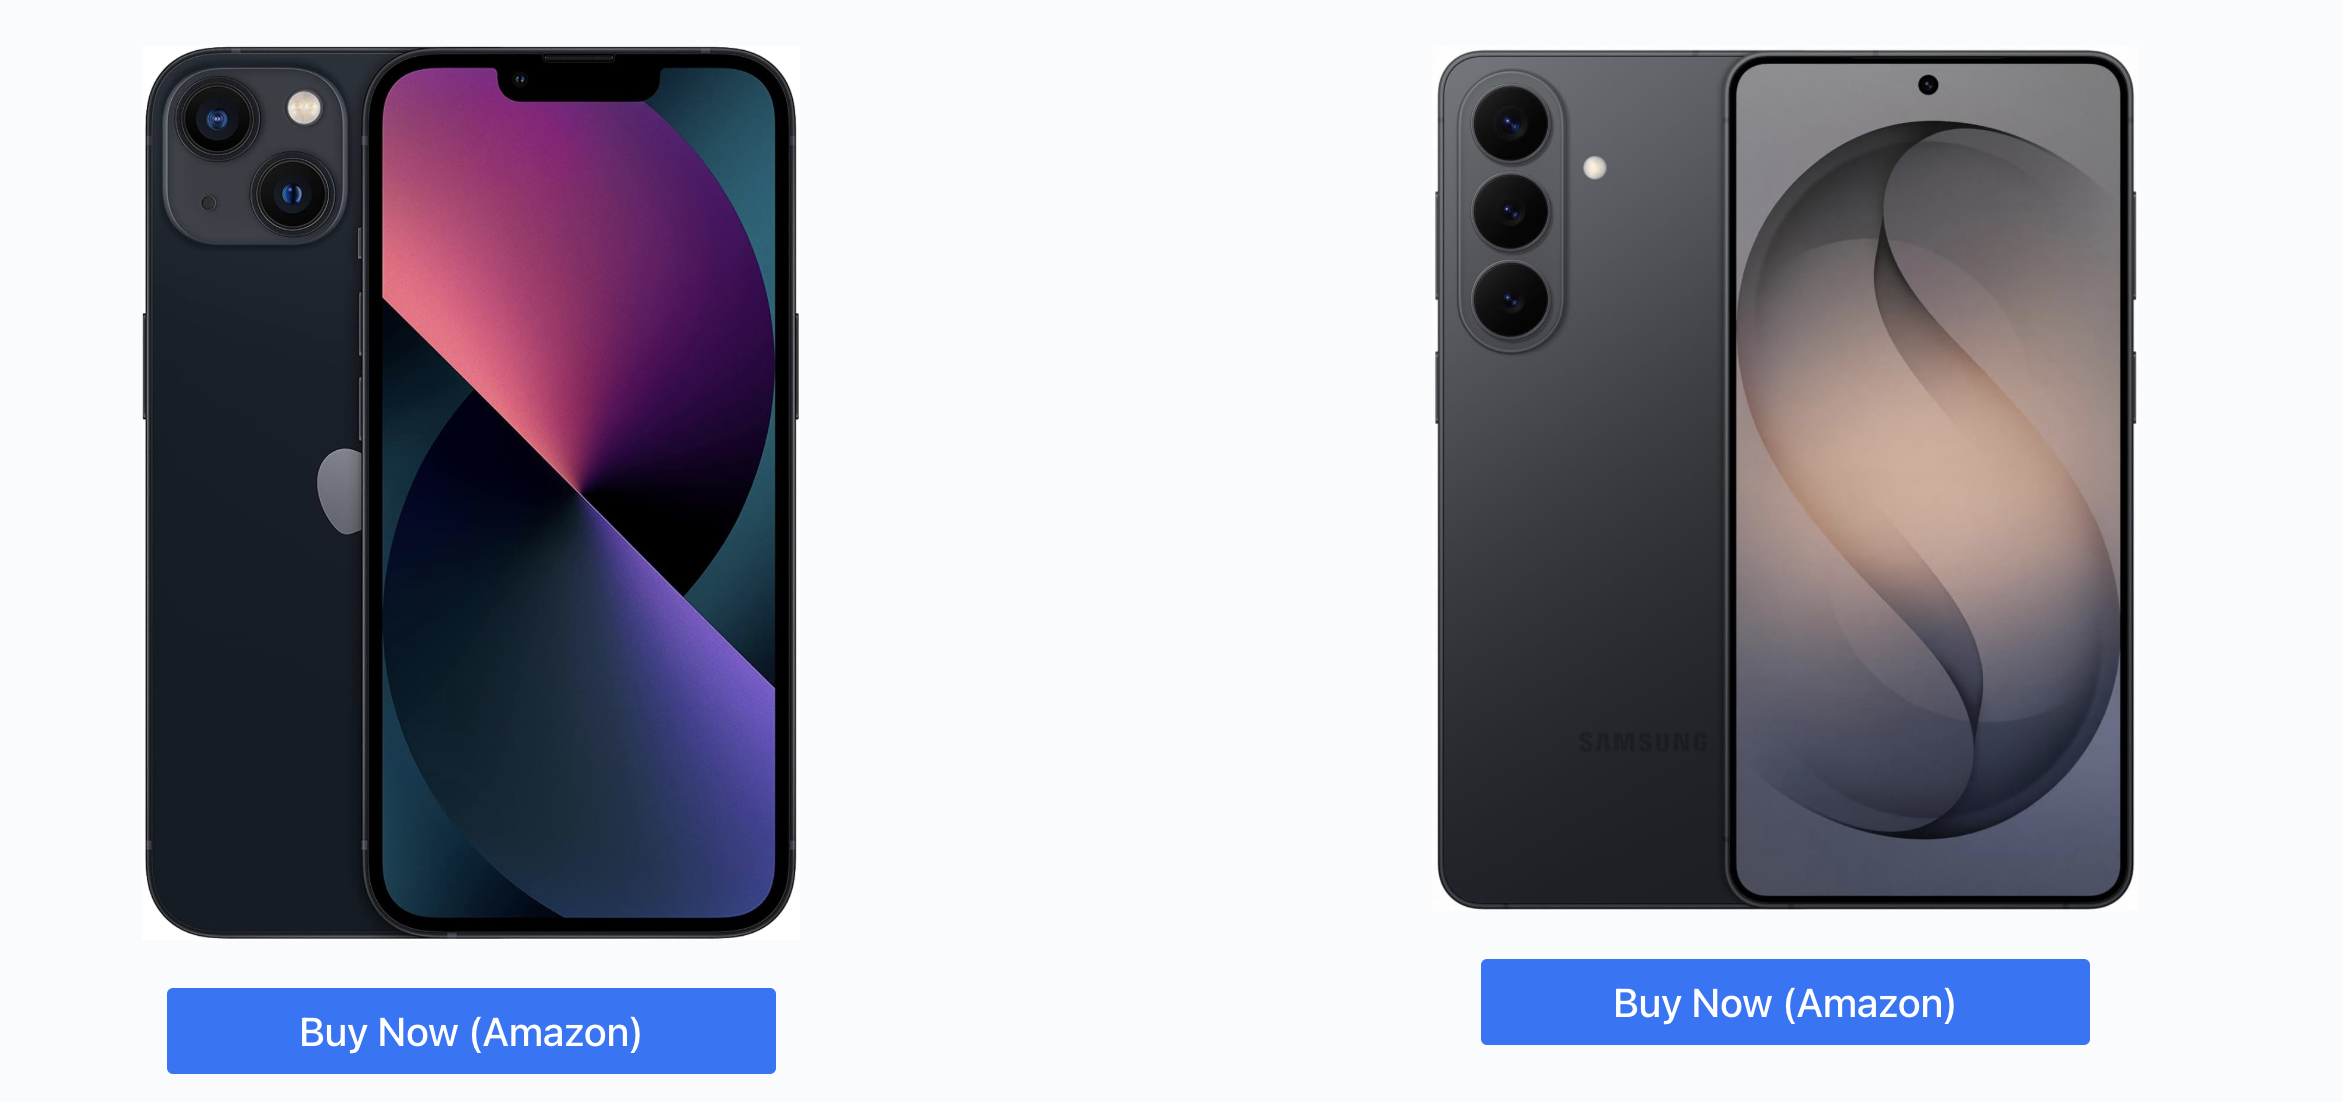Viewport: 2342px width, 1102px height.
Task: Open the Samsung Galaxy product image
Action: point(1785,479)
